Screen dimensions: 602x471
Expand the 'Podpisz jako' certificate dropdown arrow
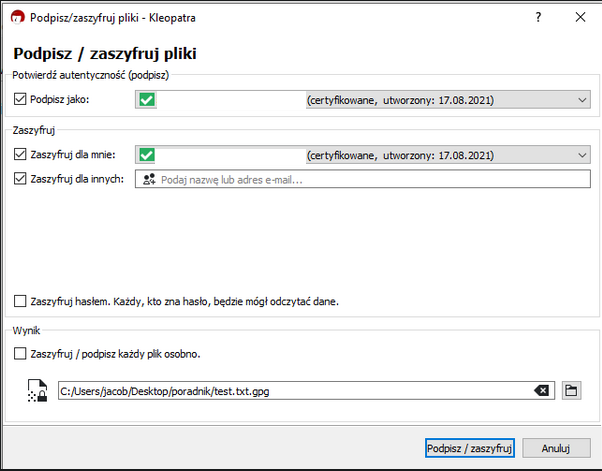(582, 100)
